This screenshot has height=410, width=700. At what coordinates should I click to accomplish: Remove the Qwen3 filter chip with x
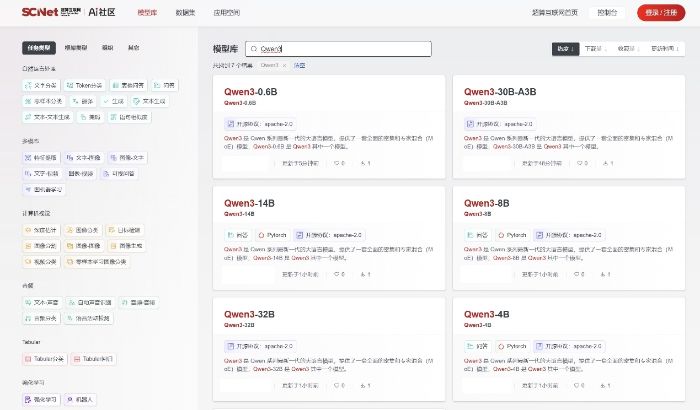285,65
